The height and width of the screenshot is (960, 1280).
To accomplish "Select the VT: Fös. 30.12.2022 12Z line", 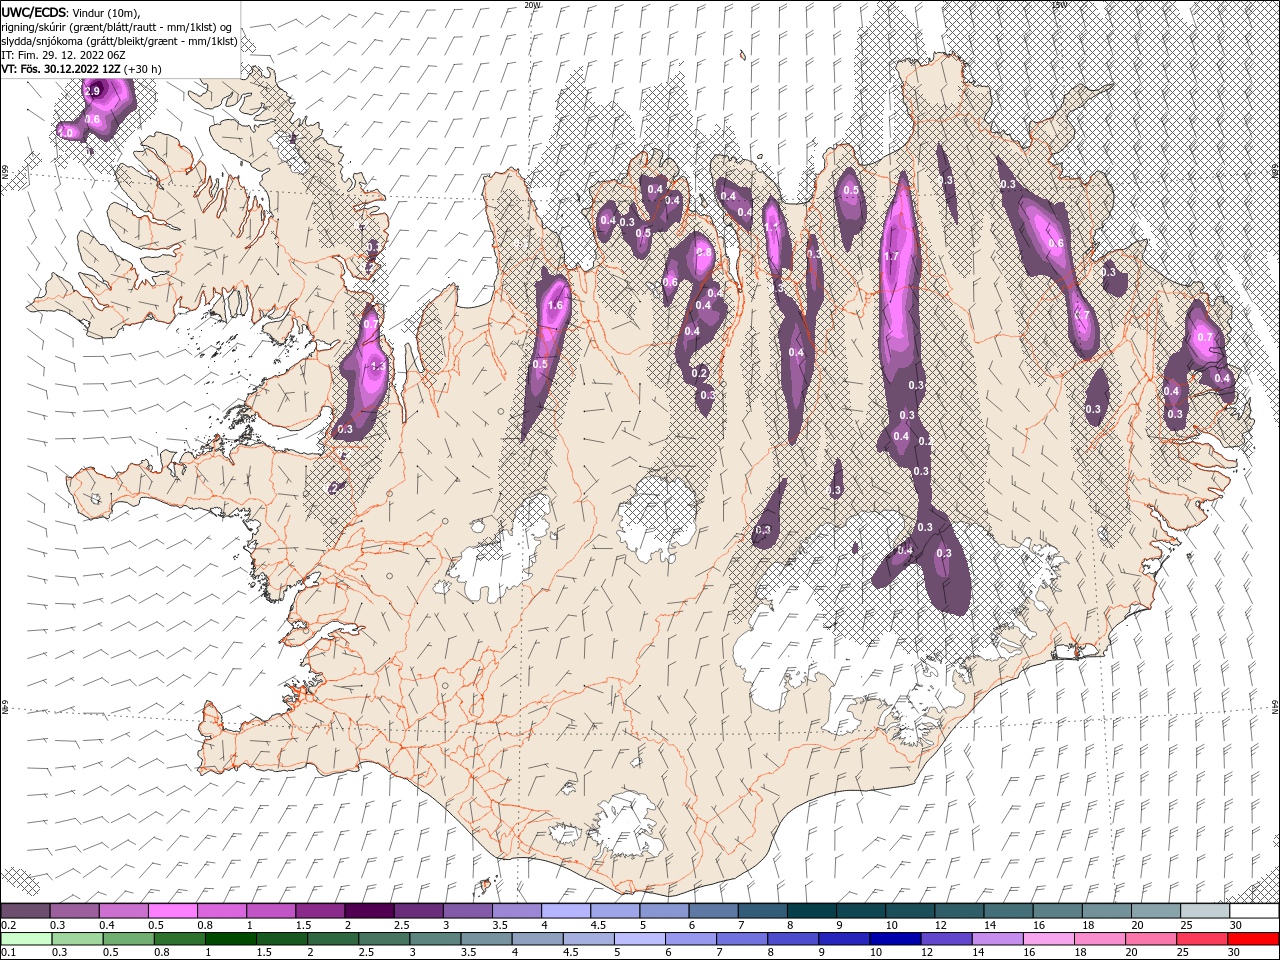I will point(82,69).
